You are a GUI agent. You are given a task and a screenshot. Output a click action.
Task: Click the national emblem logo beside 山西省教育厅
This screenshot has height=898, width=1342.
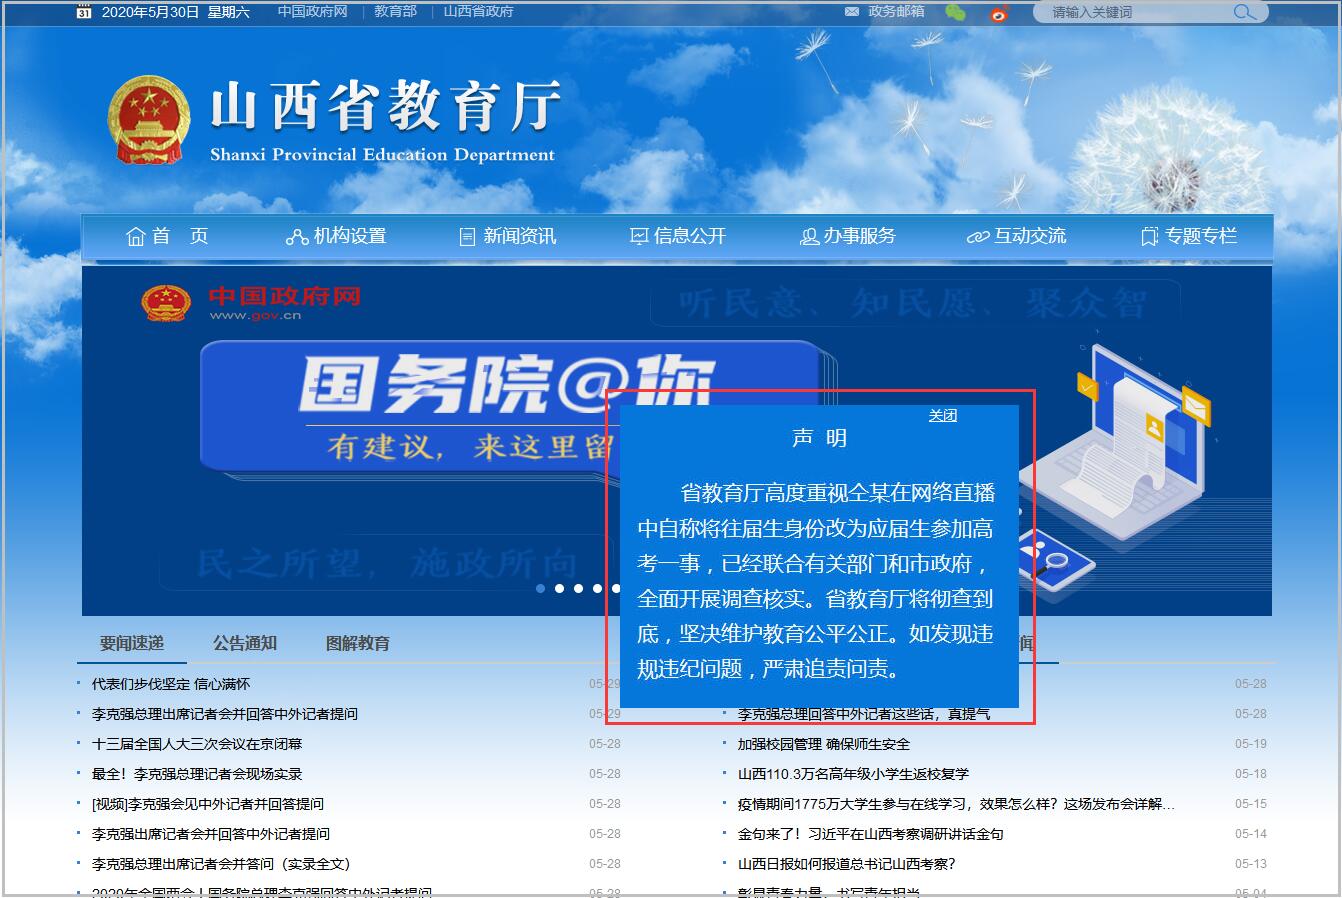point(148,118)
